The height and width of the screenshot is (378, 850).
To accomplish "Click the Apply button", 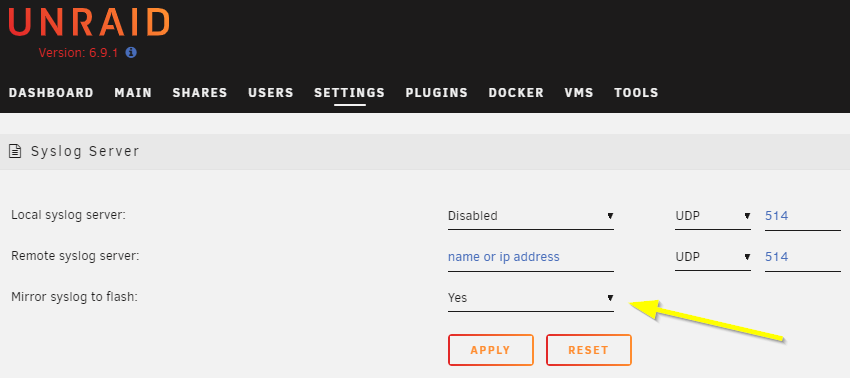I will (491, 350).
